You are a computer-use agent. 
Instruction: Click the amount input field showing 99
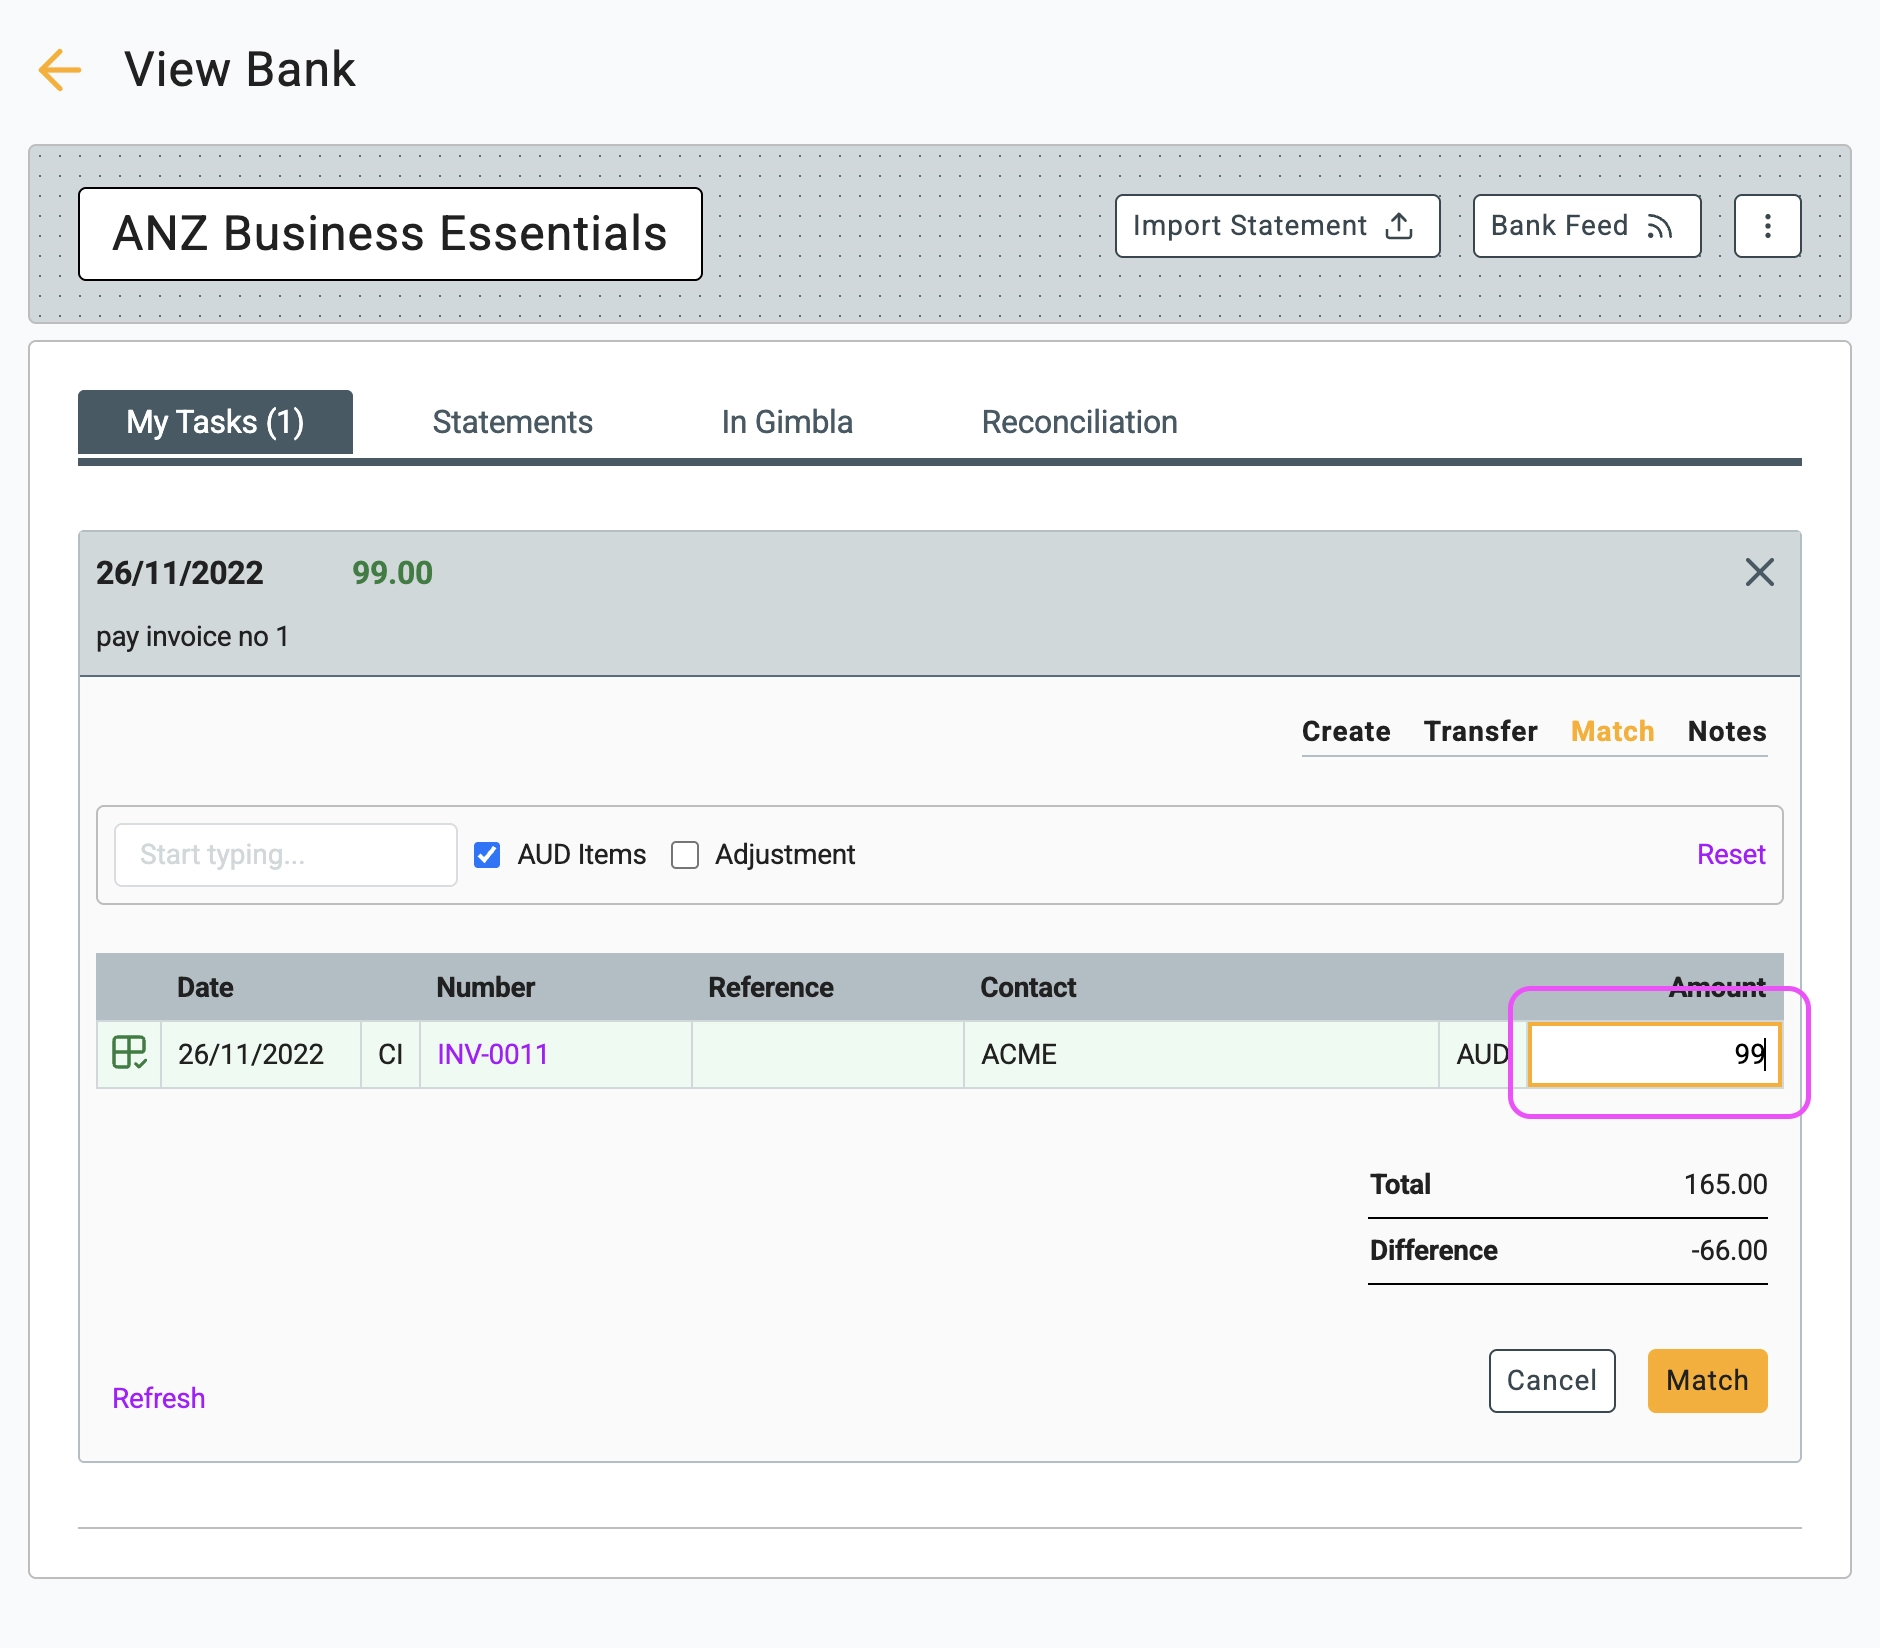pyautogui.click(x=1654, y=1054)
